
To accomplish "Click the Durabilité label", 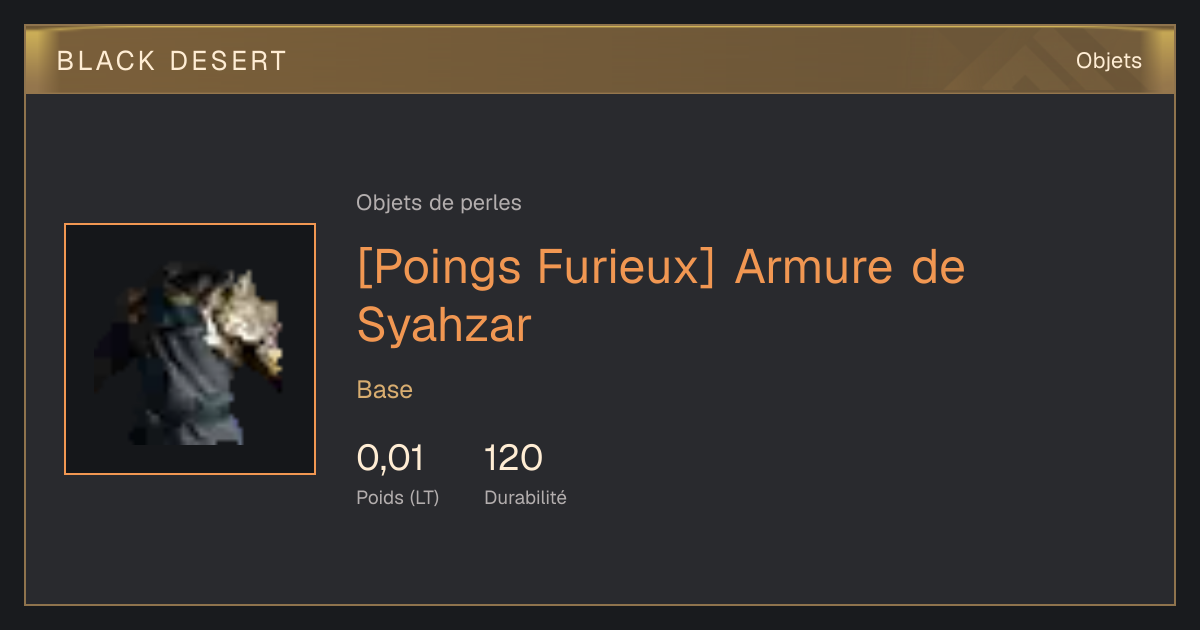I will click(x=525, y=497).
